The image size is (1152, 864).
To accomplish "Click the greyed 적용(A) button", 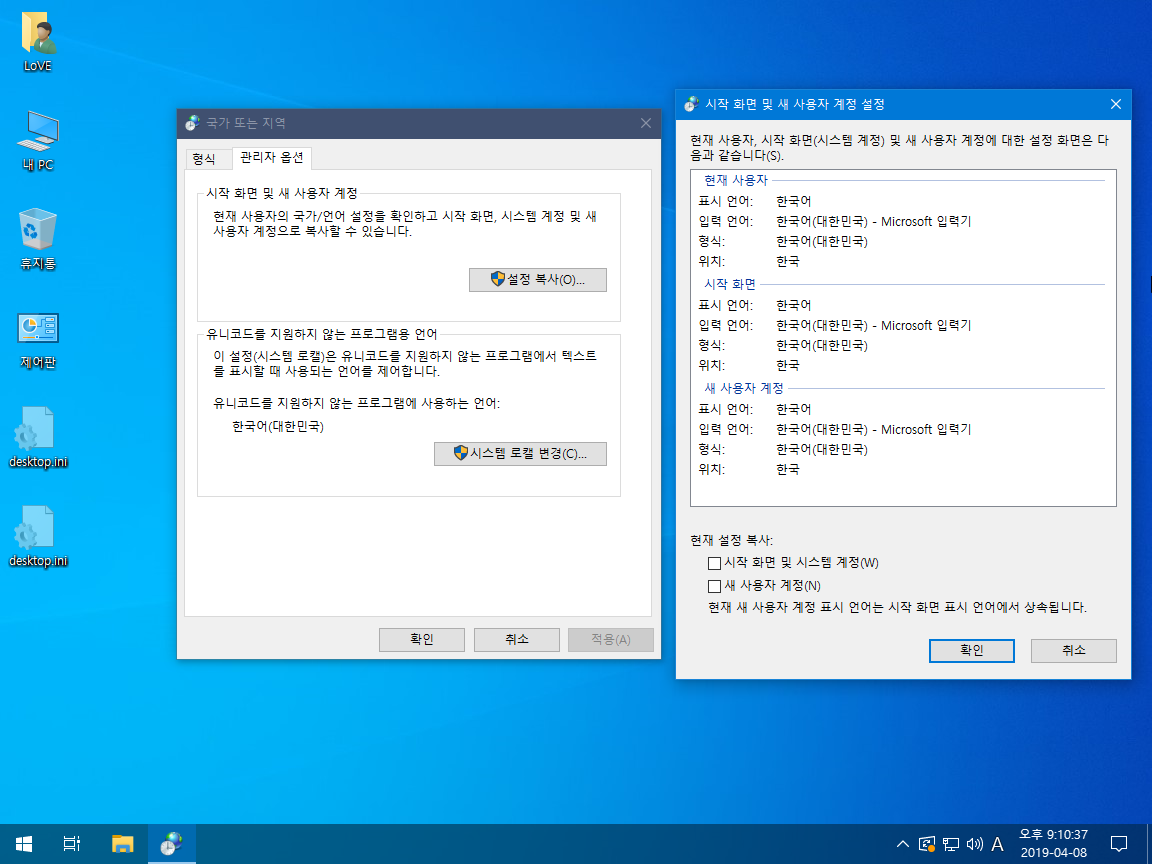I will pos(611,640).
